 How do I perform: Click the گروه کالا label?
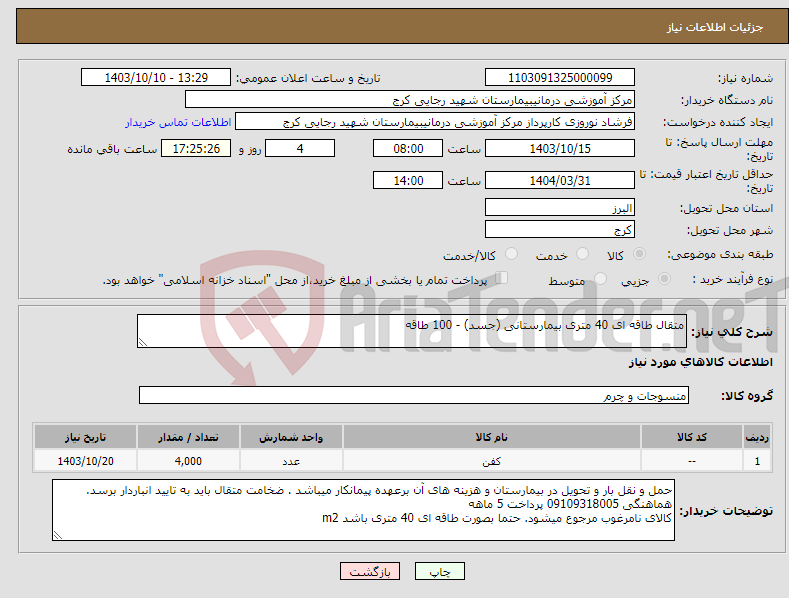click(747, 396)
